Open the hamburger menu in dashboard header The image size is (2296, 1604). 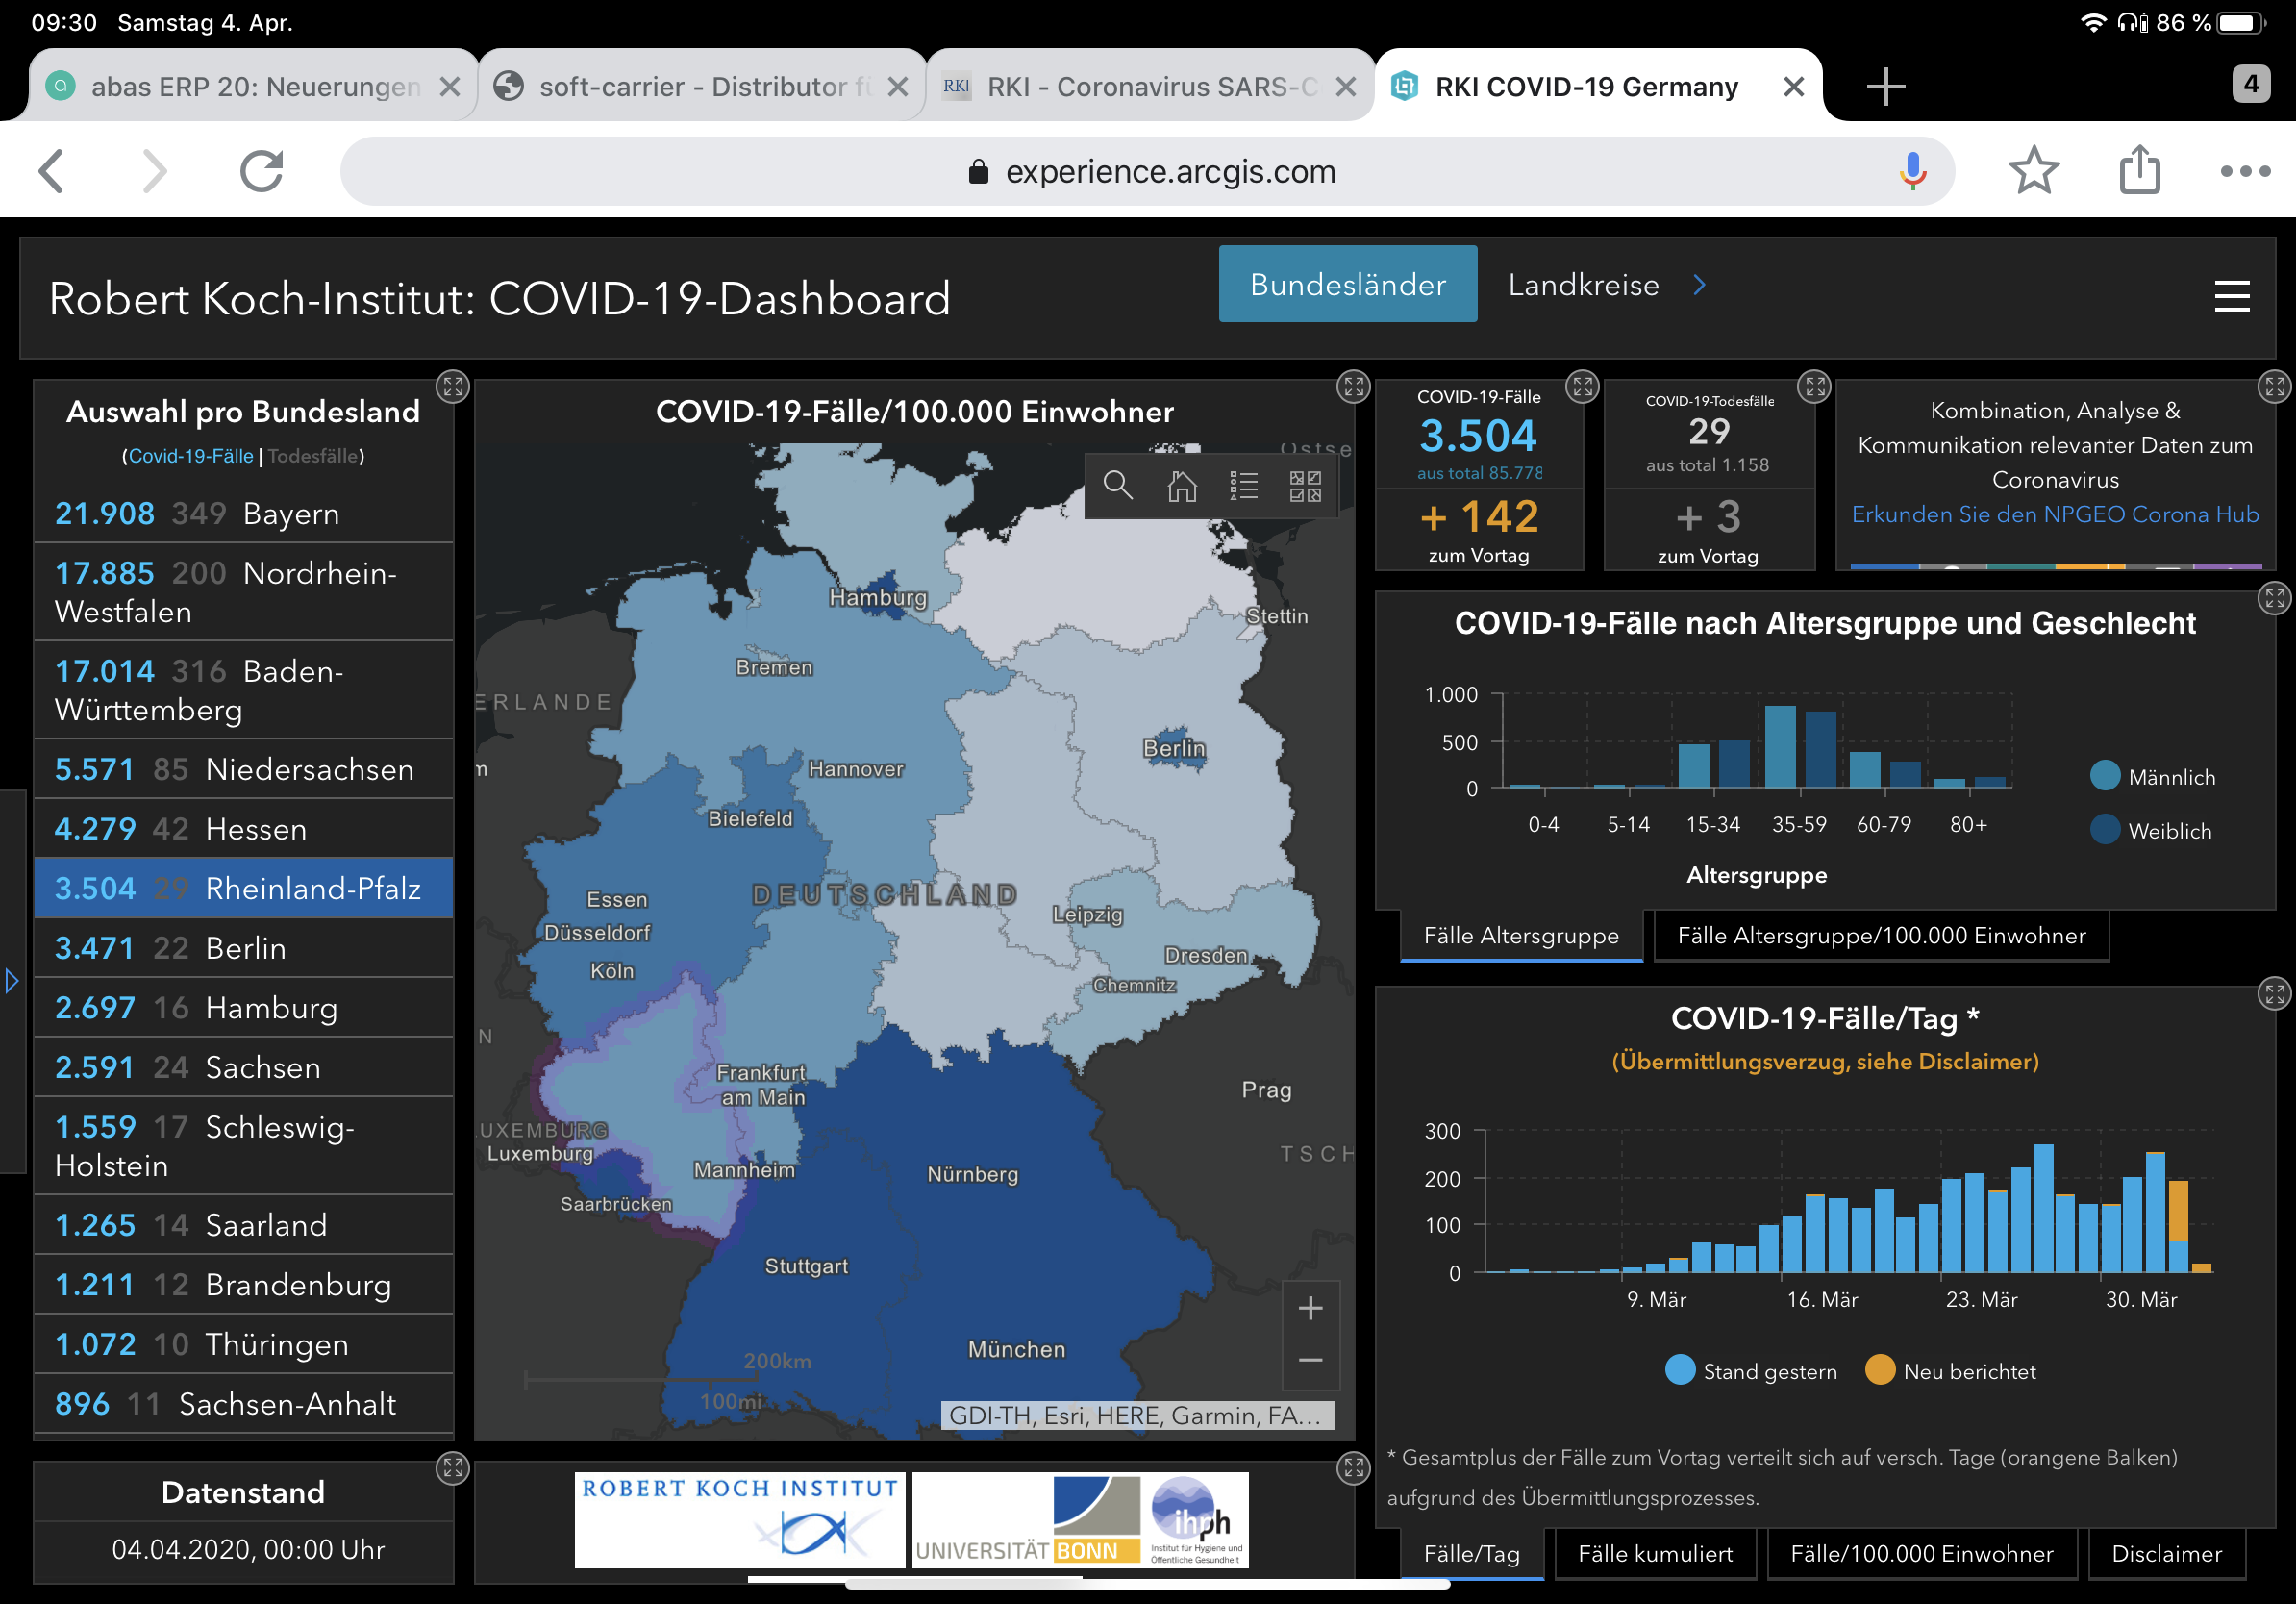[x=2231, y=296]
